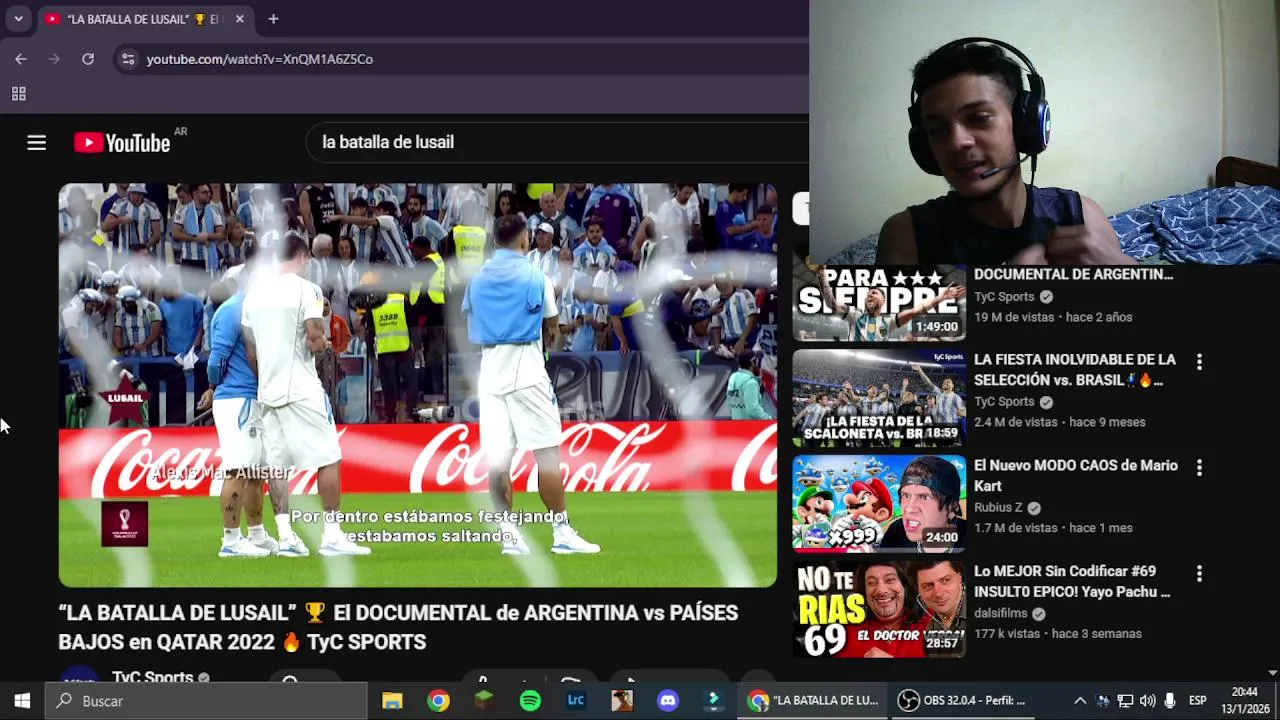The image size is (1280, 720).
Task: Expand the tab search dropdown arrow
Action: (x=18, y=19)
